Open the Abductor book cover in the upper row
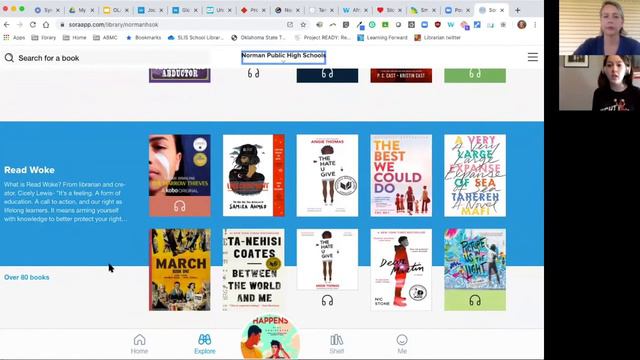 point(180,75)
